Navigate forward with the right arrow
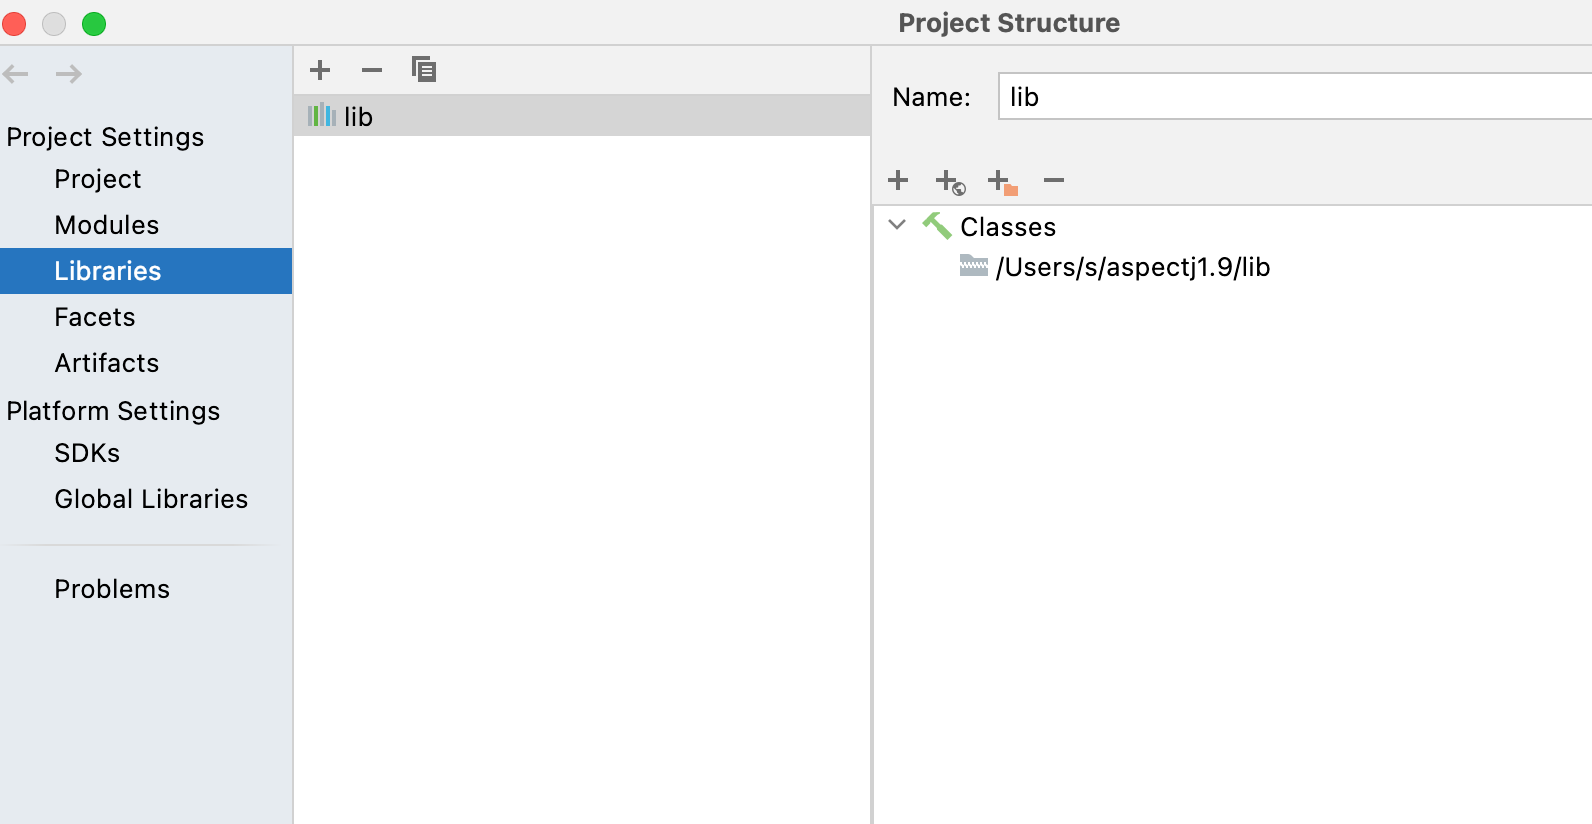This screenshot has width=1592, height=824. [x=69, y=74]
